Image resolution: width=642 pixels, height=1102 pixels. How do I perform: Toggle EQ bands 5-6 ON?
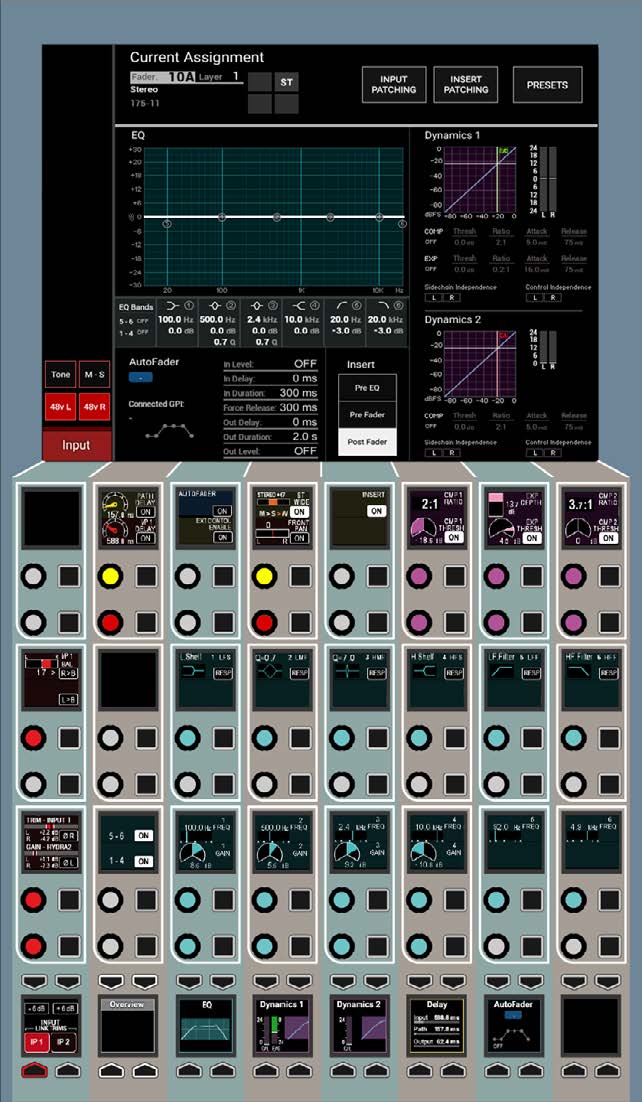(x=145, y=836)
